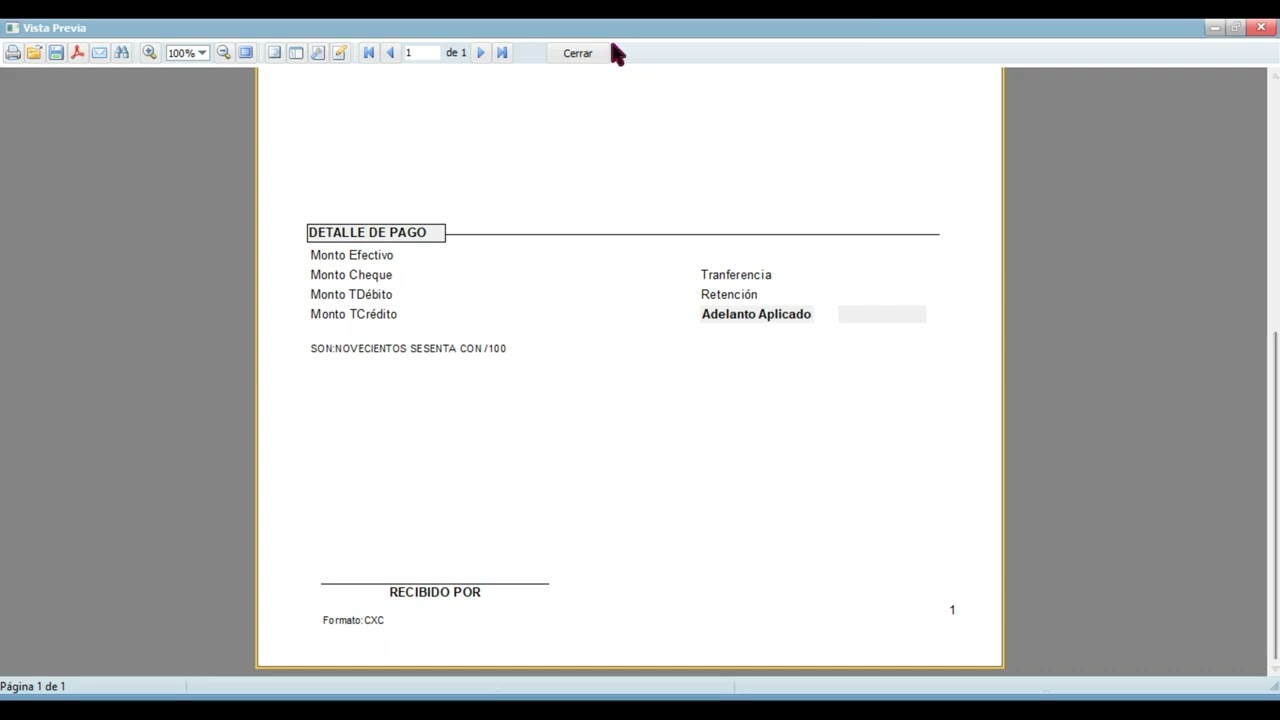Click the Página 1 de 1 status text
The width and height of the screenshot is (1280, 720).
pos(33,686)
